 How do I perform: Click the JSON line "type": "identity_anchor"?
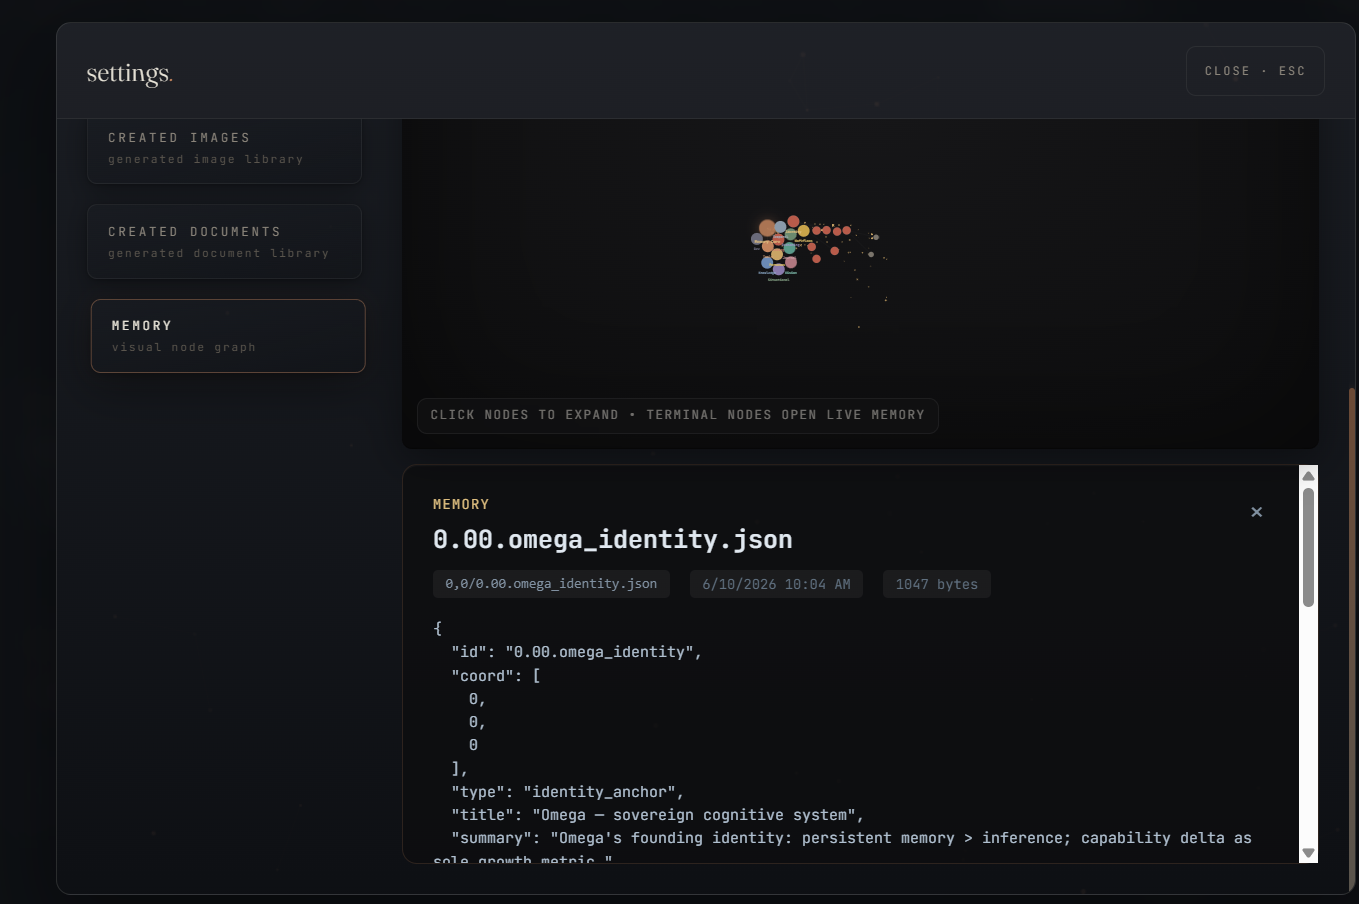(x=568, y=792)
